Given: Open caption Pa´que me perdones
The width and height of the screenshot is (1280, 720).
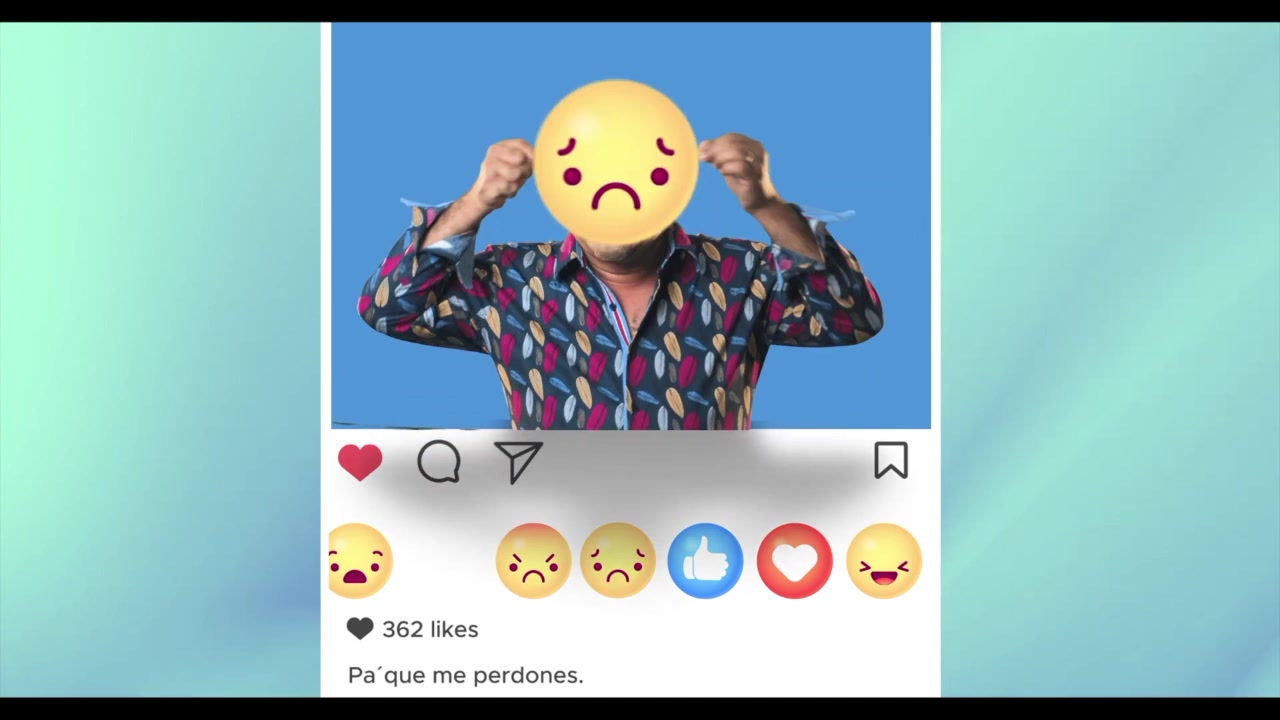Looking at the screenshot, I should [x=465, y=675].
